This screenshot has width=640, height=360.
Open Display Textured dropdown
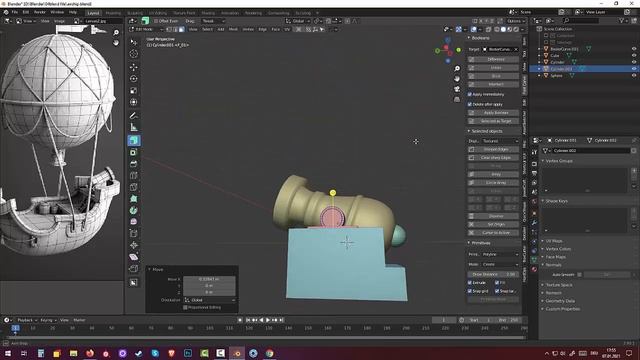coord(500,141)
